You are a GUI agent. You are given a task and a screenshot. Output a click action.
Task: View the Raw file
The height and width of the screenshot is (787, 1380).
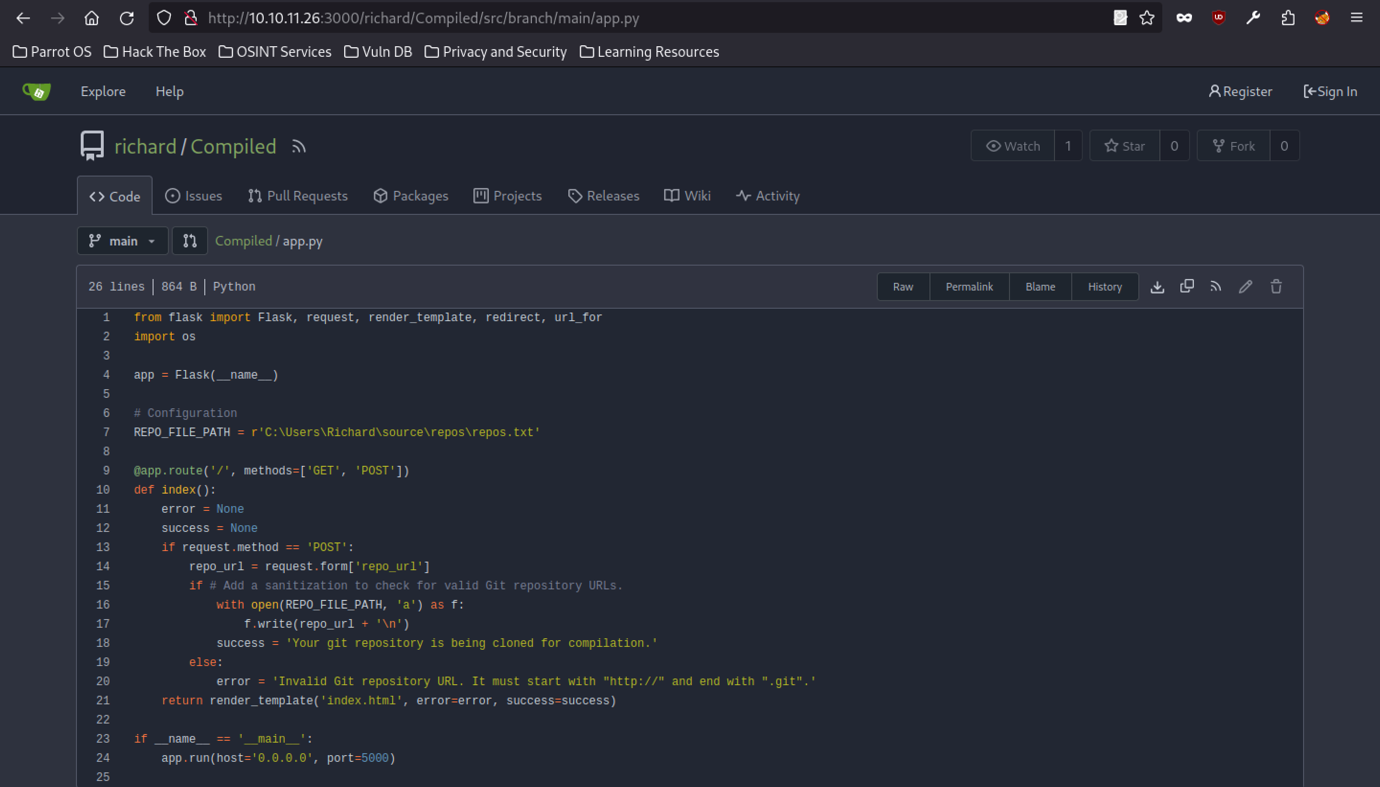click(903, 287)
